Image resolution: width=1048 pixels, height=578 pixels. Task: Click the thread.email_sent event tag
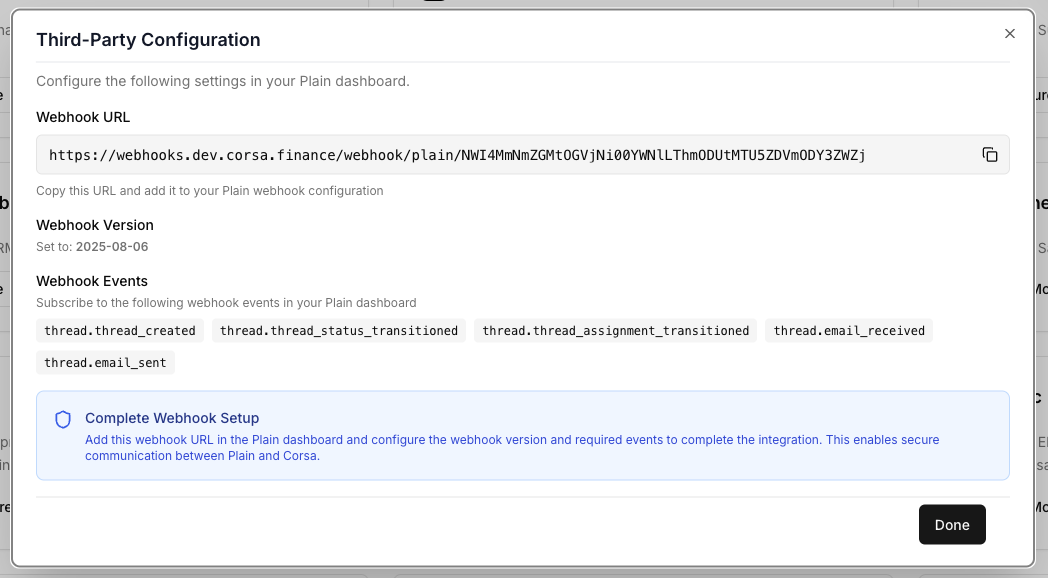click(x=105, y=363)
